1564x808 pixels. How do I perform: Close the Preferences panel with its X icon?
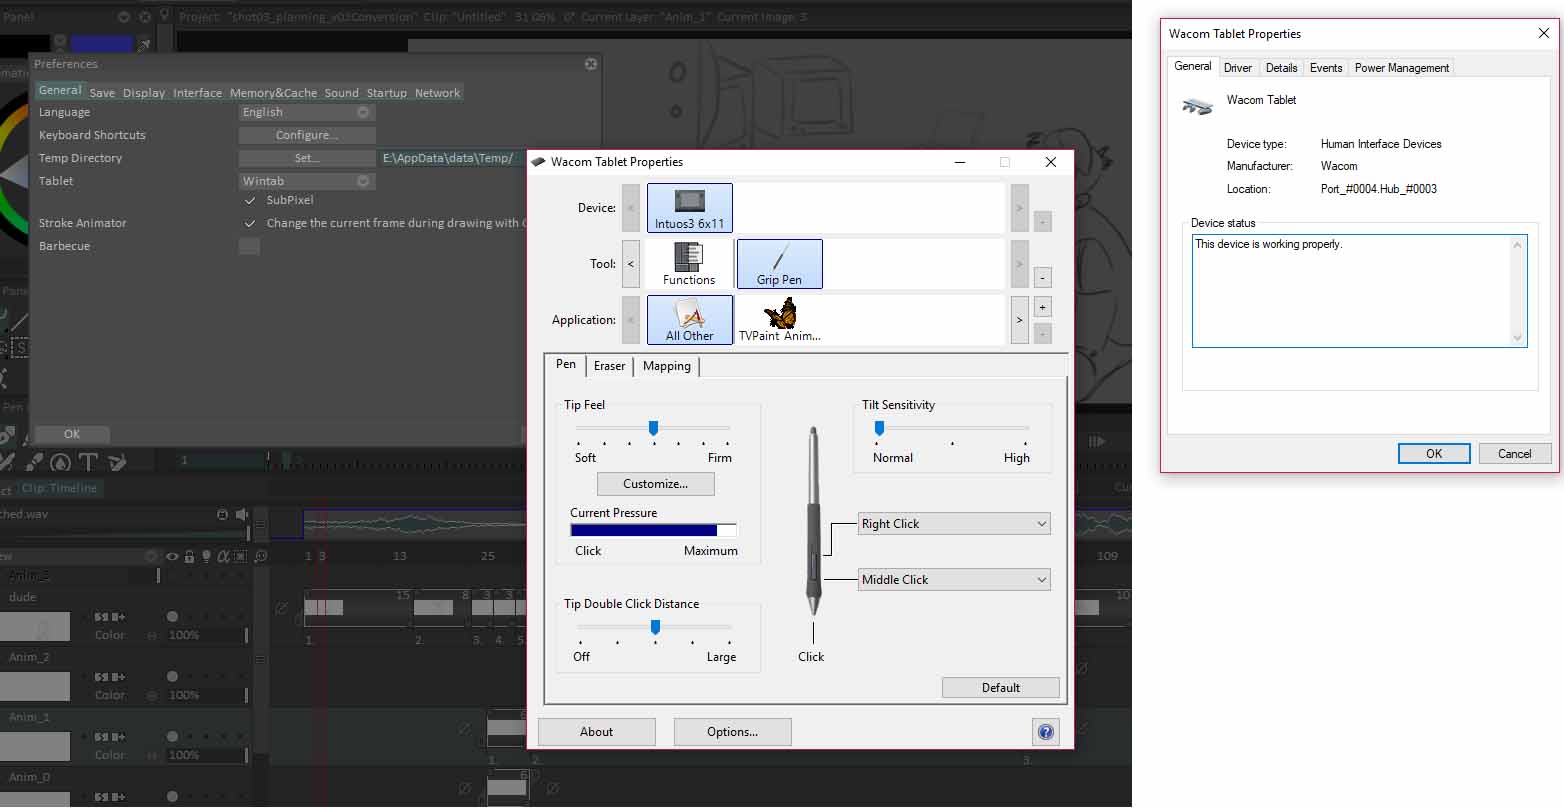591,64
